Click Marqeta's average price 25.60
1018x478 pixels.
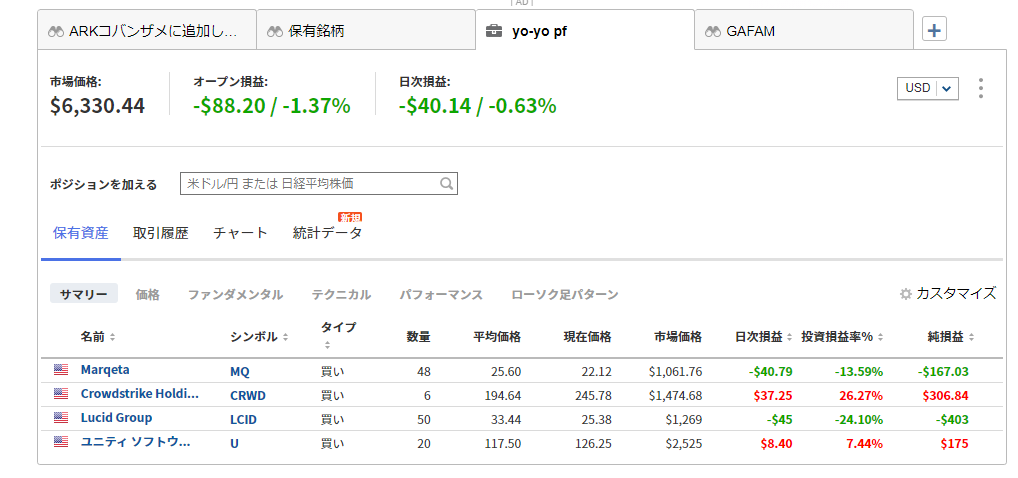point(506,372)
